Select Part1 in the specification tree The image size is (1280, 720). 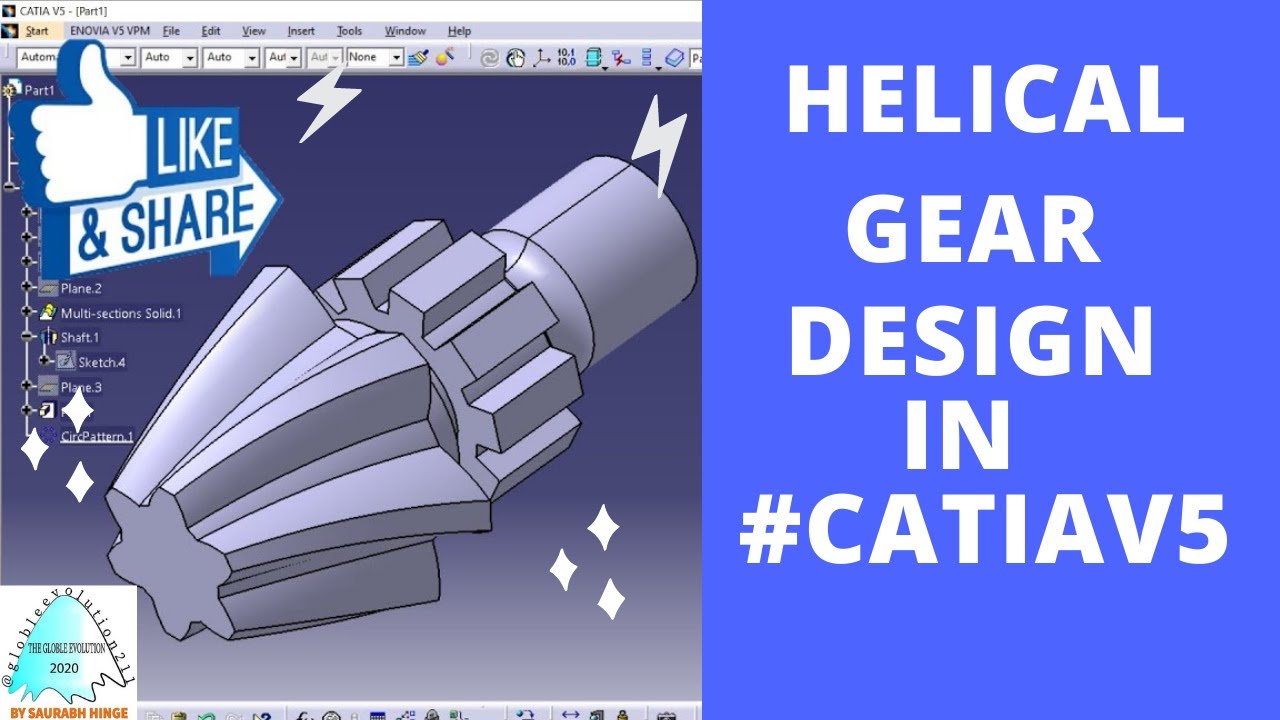point(39,90)
